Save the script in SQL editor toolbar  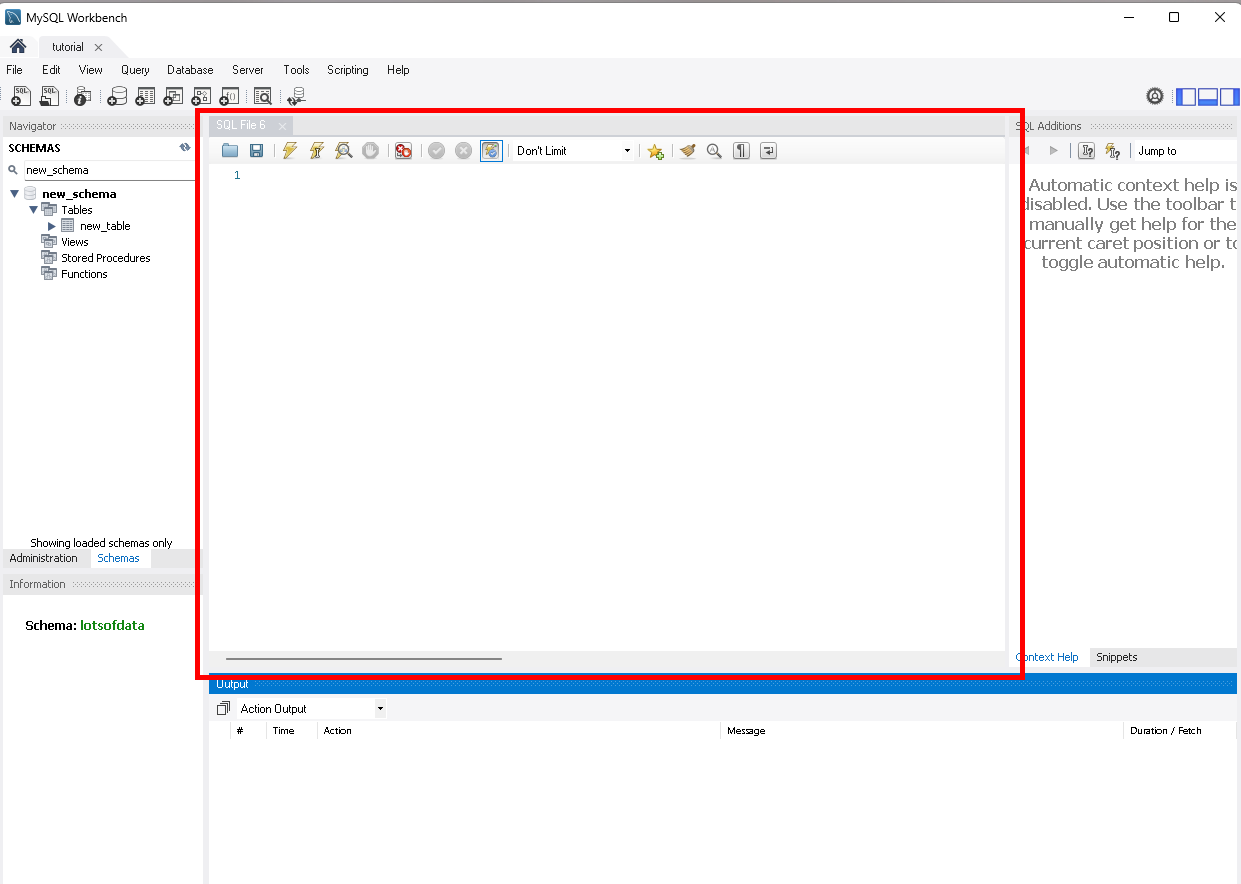coord(256,151)
